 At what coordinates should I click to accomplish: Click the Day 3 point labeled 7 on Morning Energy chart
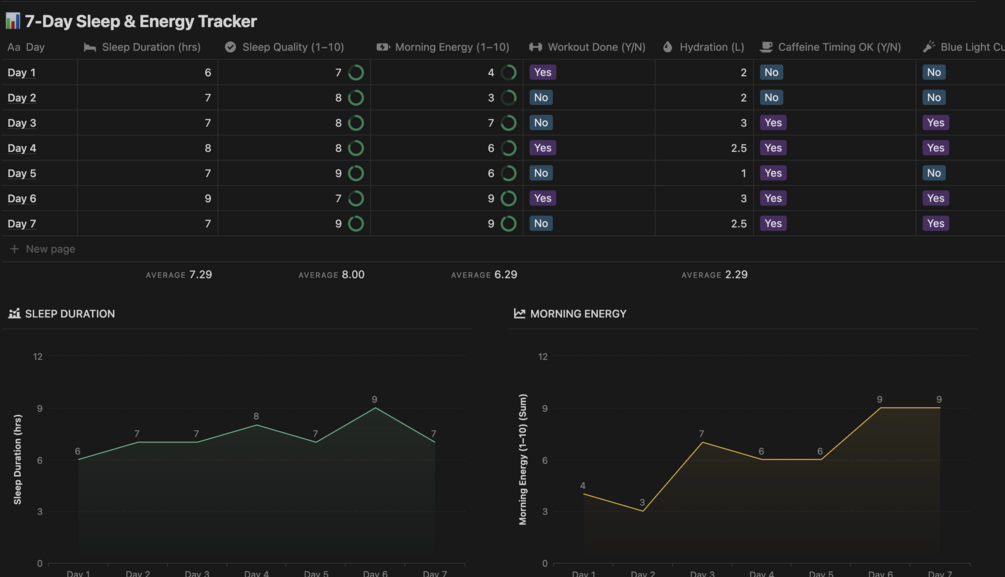(702, 442)
